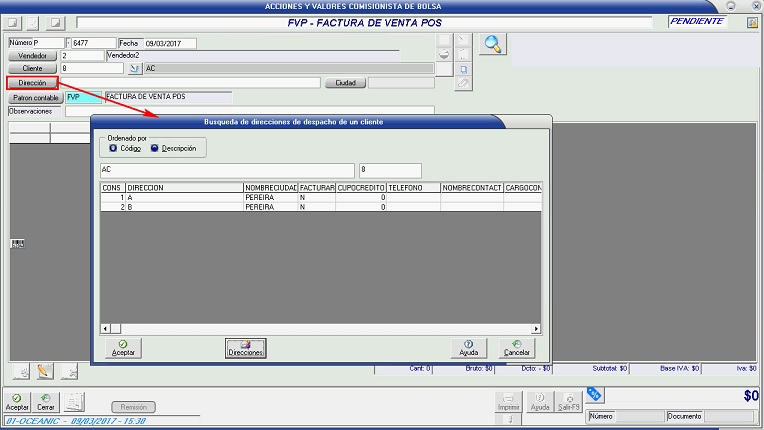The image size is (764, 430).
Task: Open the Direcciones button in the dialog
Action: click(246, 348)
